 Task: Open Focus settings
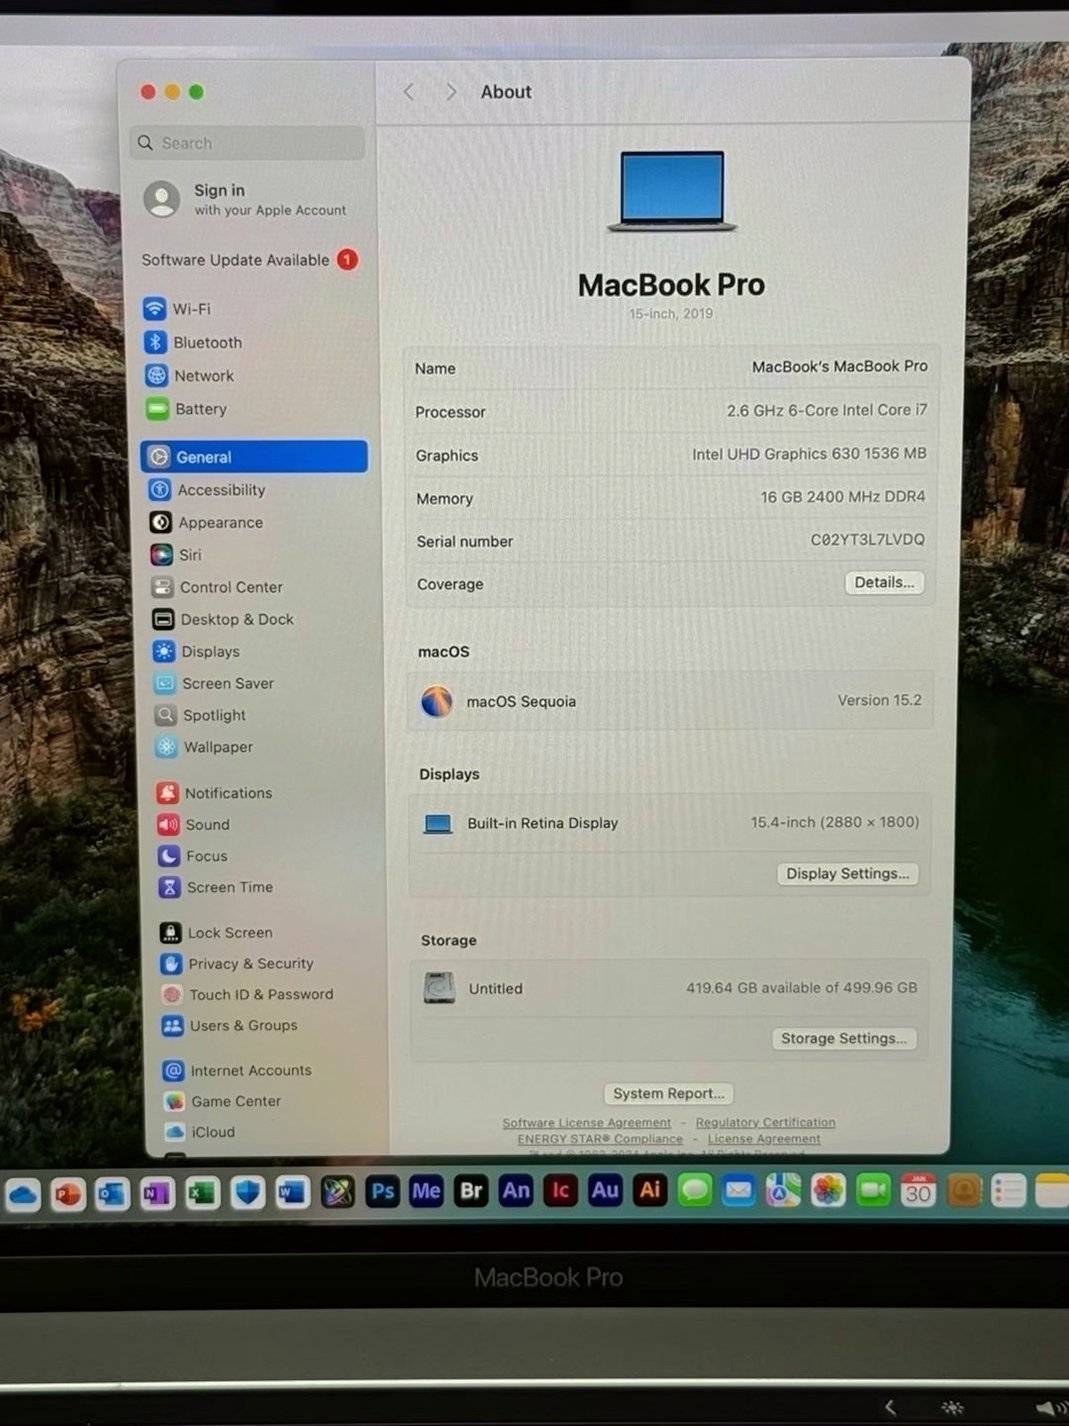coord(193,856)
